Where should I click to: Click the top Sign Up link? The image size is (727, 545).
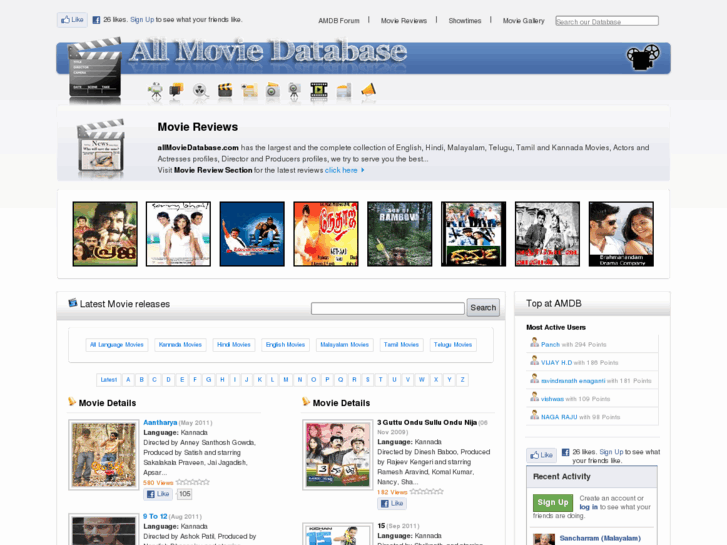pyautogui.click(x=142, y=19)
